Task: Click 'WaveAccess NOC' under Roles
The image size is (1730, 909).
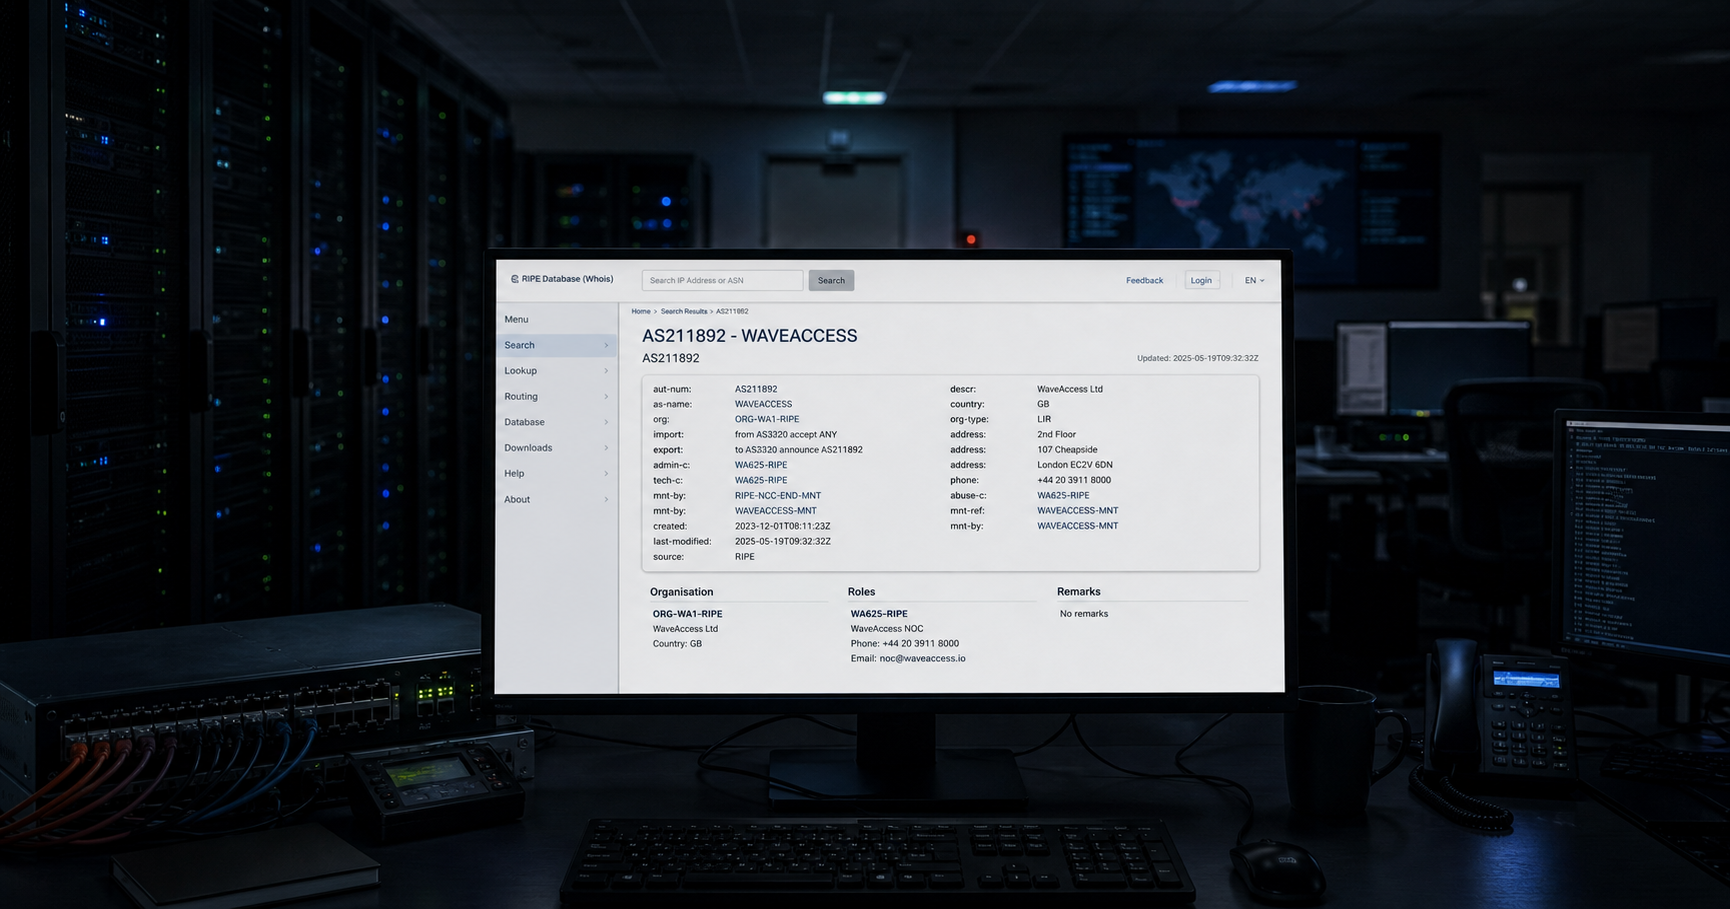Action: click(x=887, y=629)
